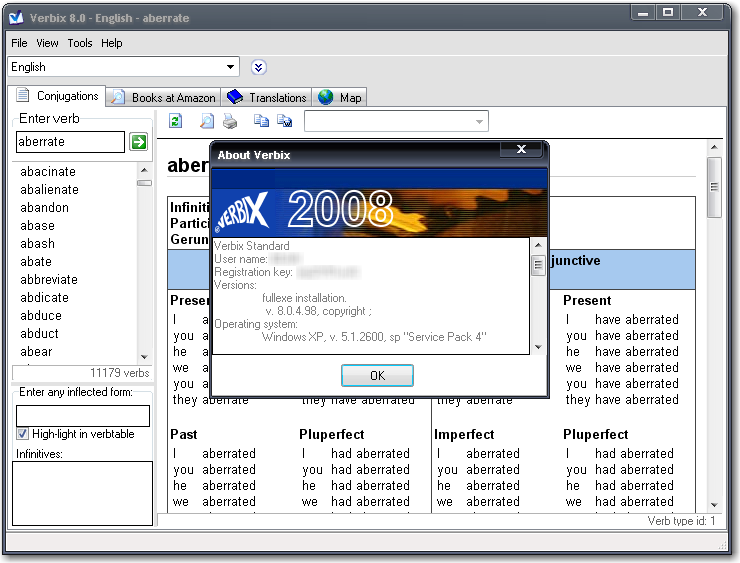The image size is (740, 563).
Task: Click the Verbix Standard text line
Action: coord(252,245)
